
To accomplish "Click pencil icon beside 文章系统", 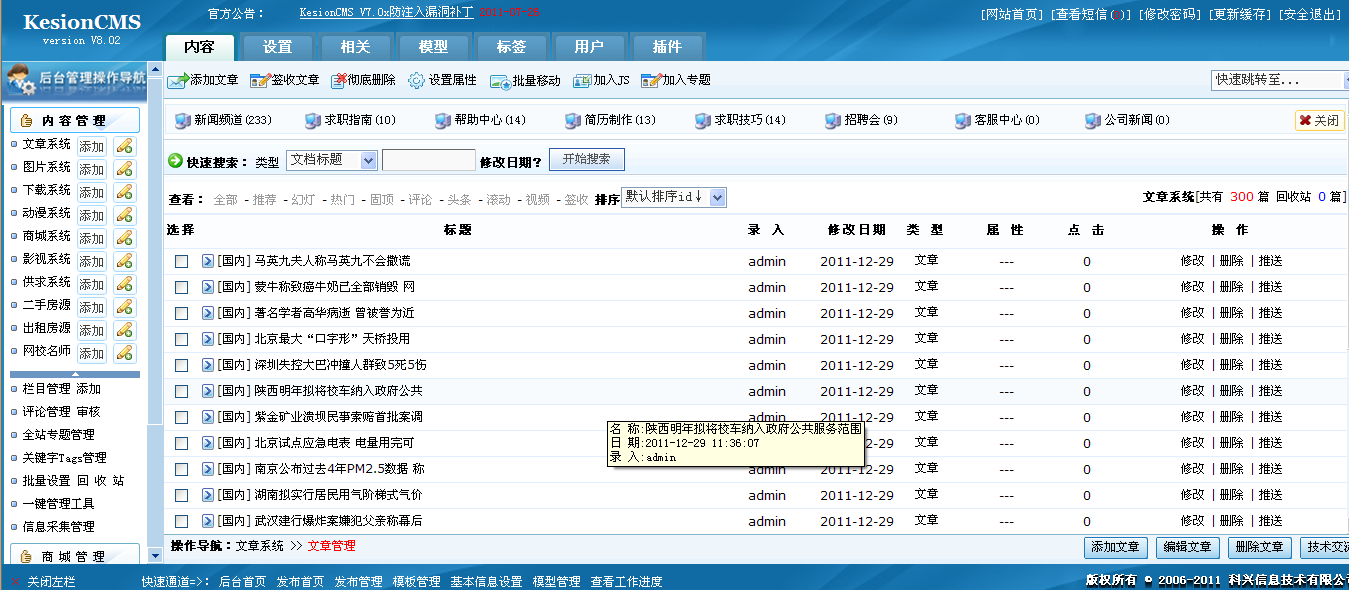I will pyautogui.click(x=124, y=146).
